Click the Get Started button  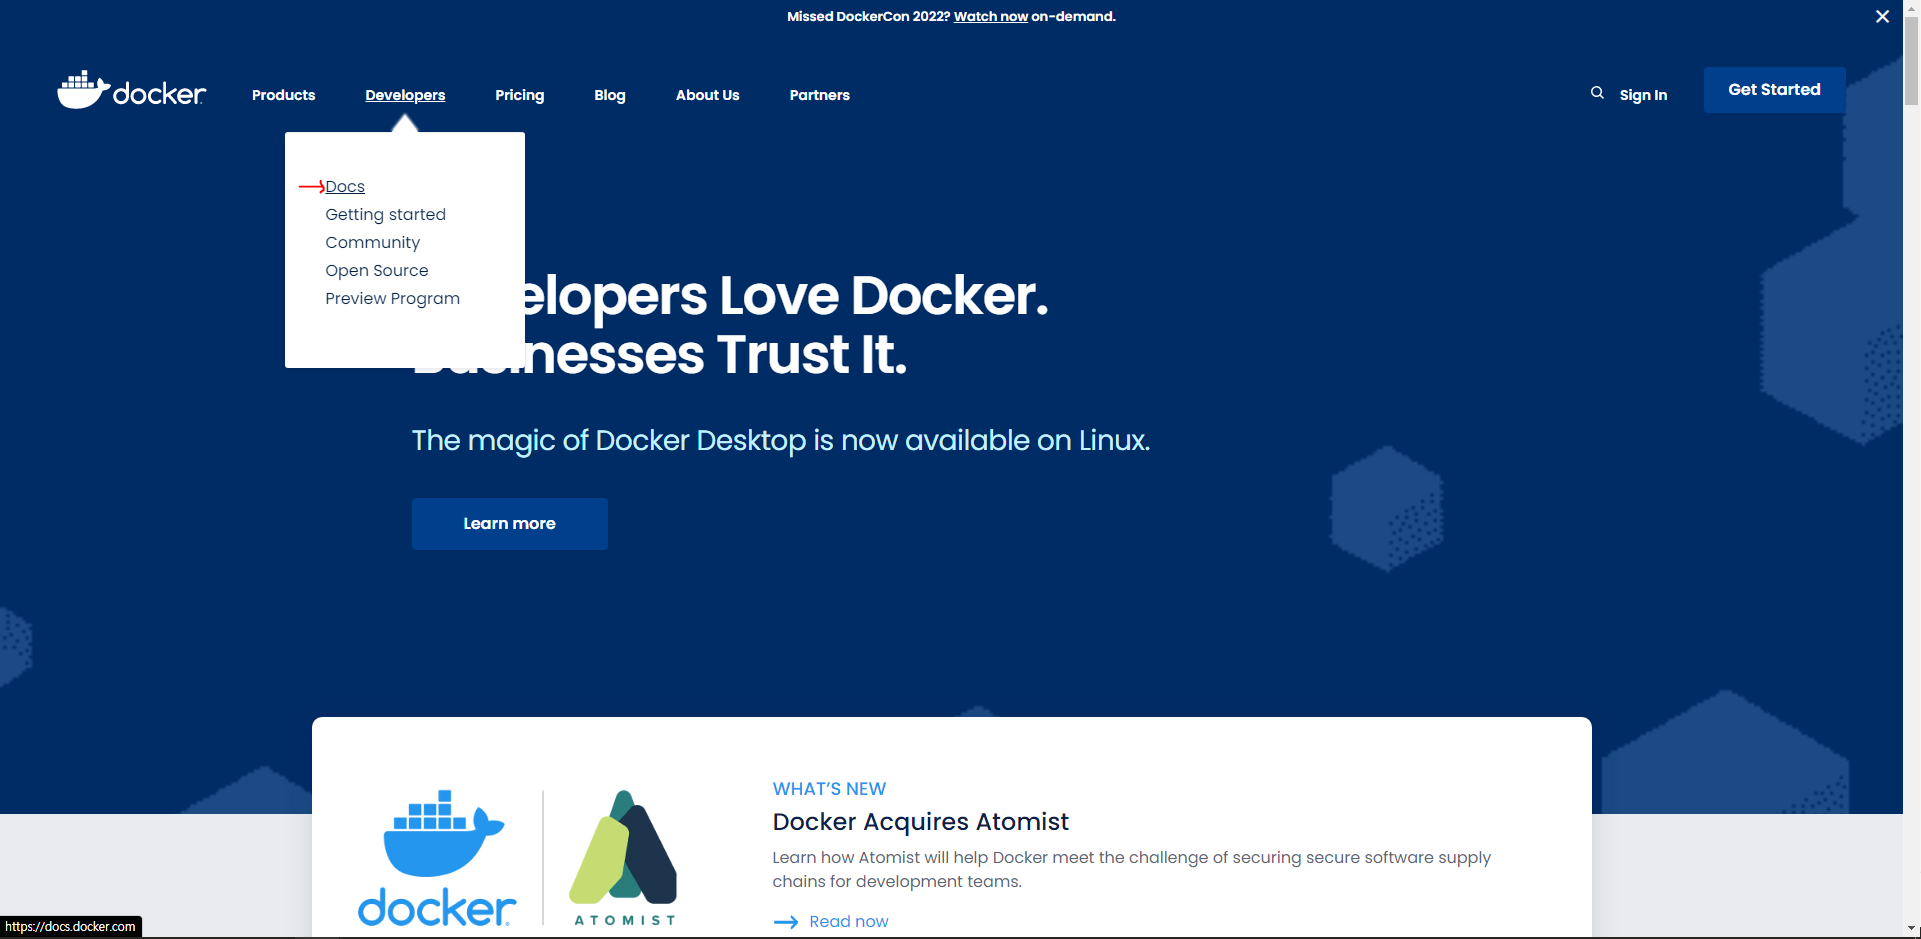tap(1775, 90)
